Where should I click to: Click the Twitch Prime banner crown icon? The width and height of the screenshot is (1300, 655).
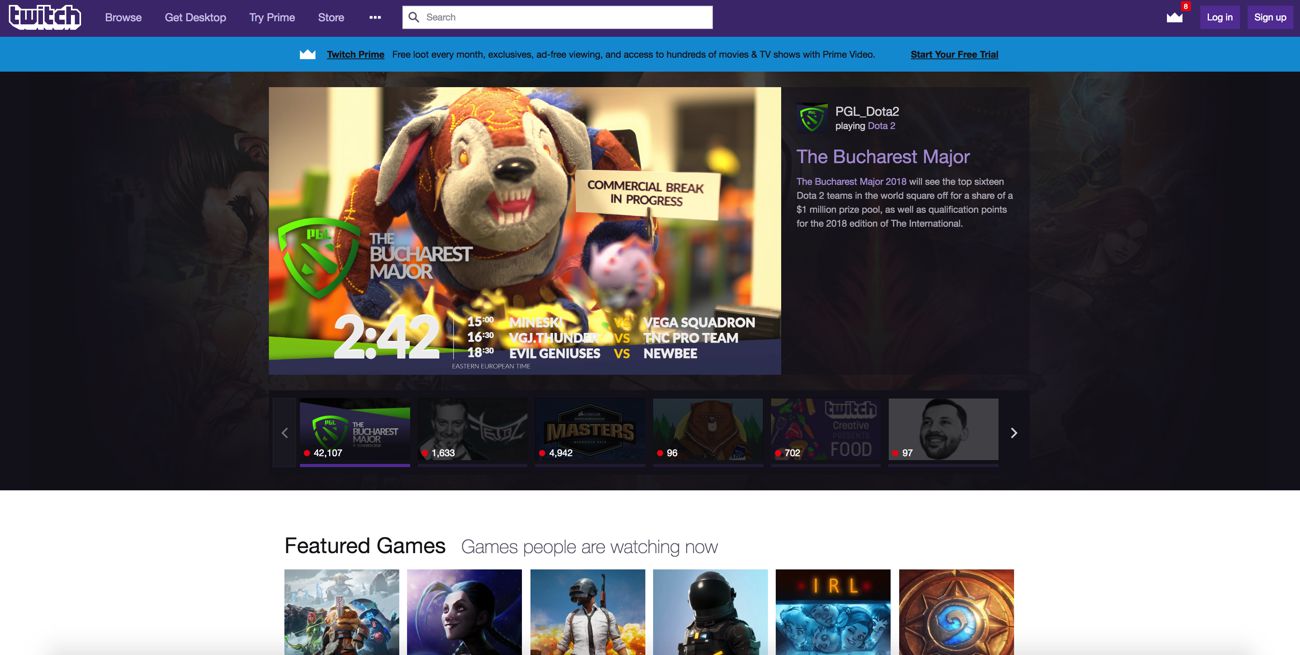(308, 54)
